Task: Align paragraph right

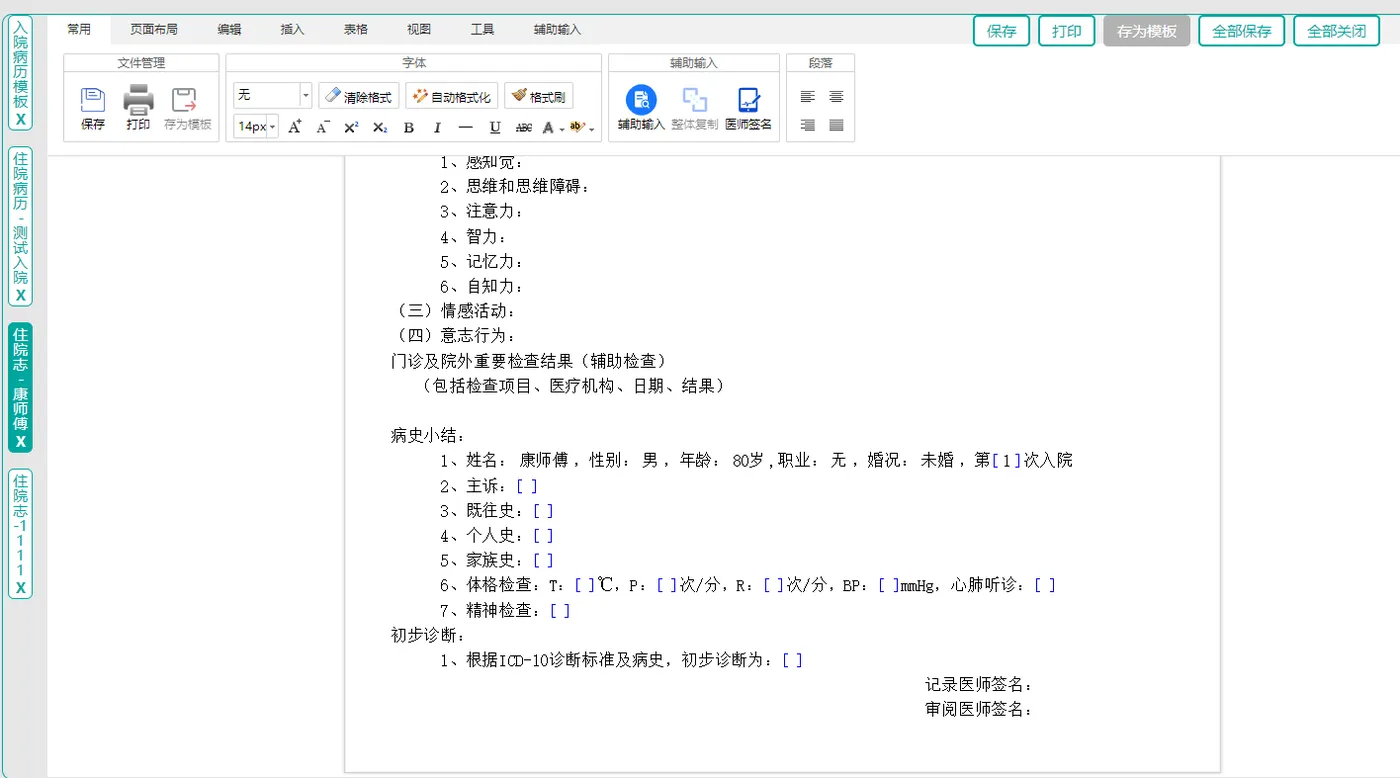Action: [x=808, y=125]
